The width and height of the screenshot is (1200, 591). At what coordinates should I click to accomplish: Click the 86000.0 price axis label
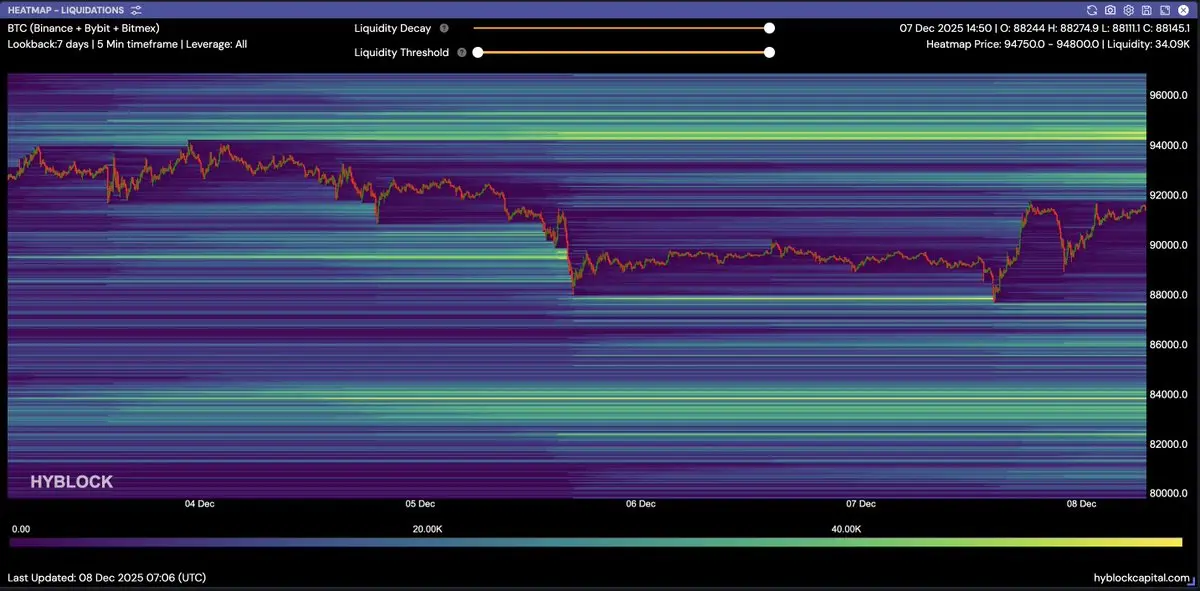(x=1168, y=344)
